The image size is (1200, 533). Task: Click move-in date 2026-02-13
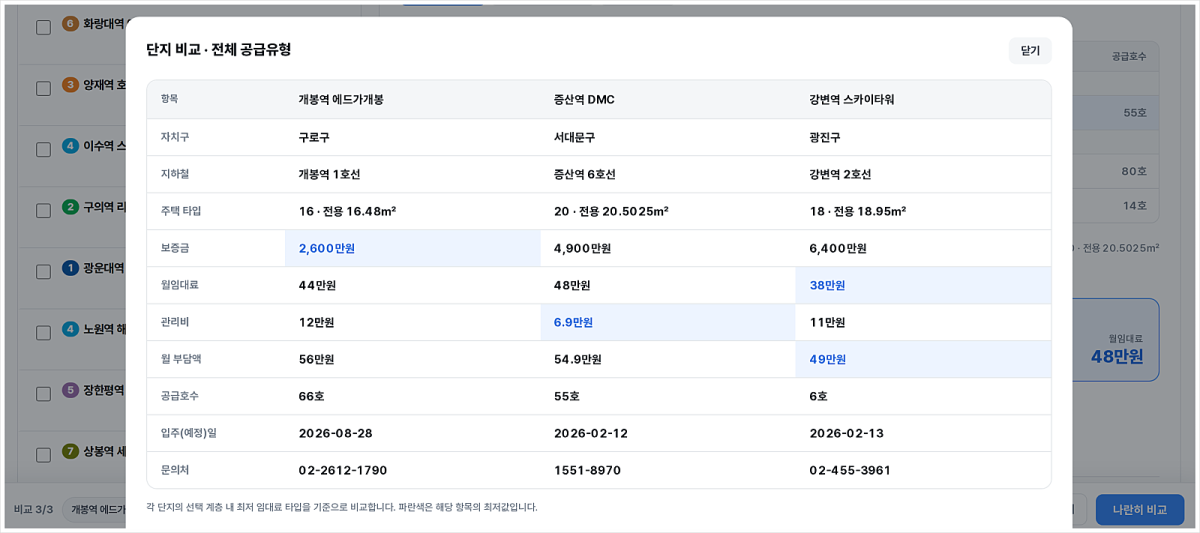pyautogui.click(x=846, y=433)
